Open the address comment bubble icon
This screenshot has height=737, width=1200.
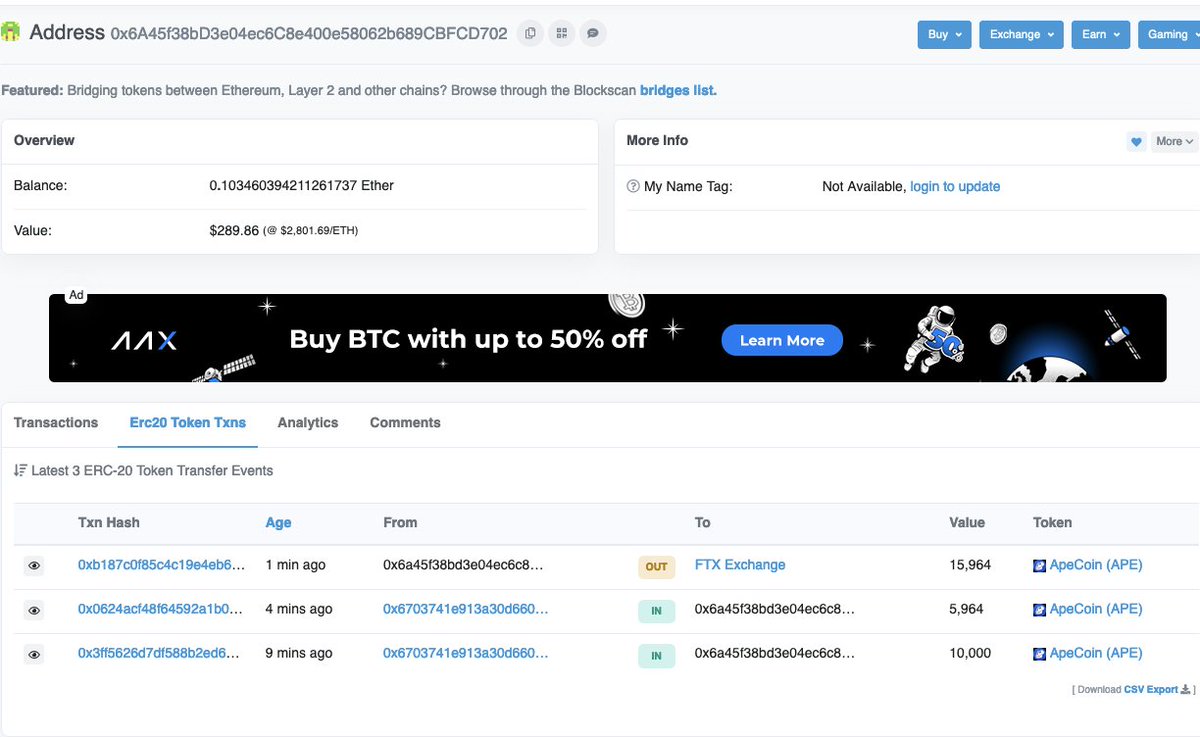coord(593,33)
